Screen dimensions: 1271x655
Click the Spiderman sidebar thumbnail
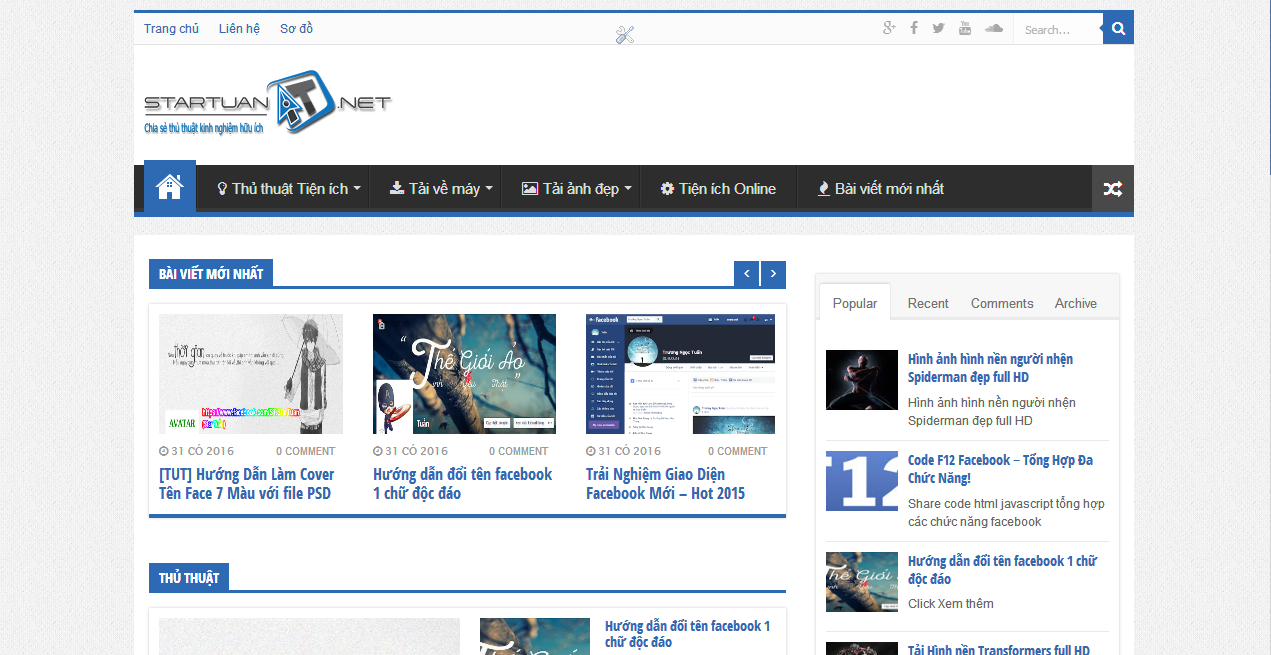click(x=862, y=380)
